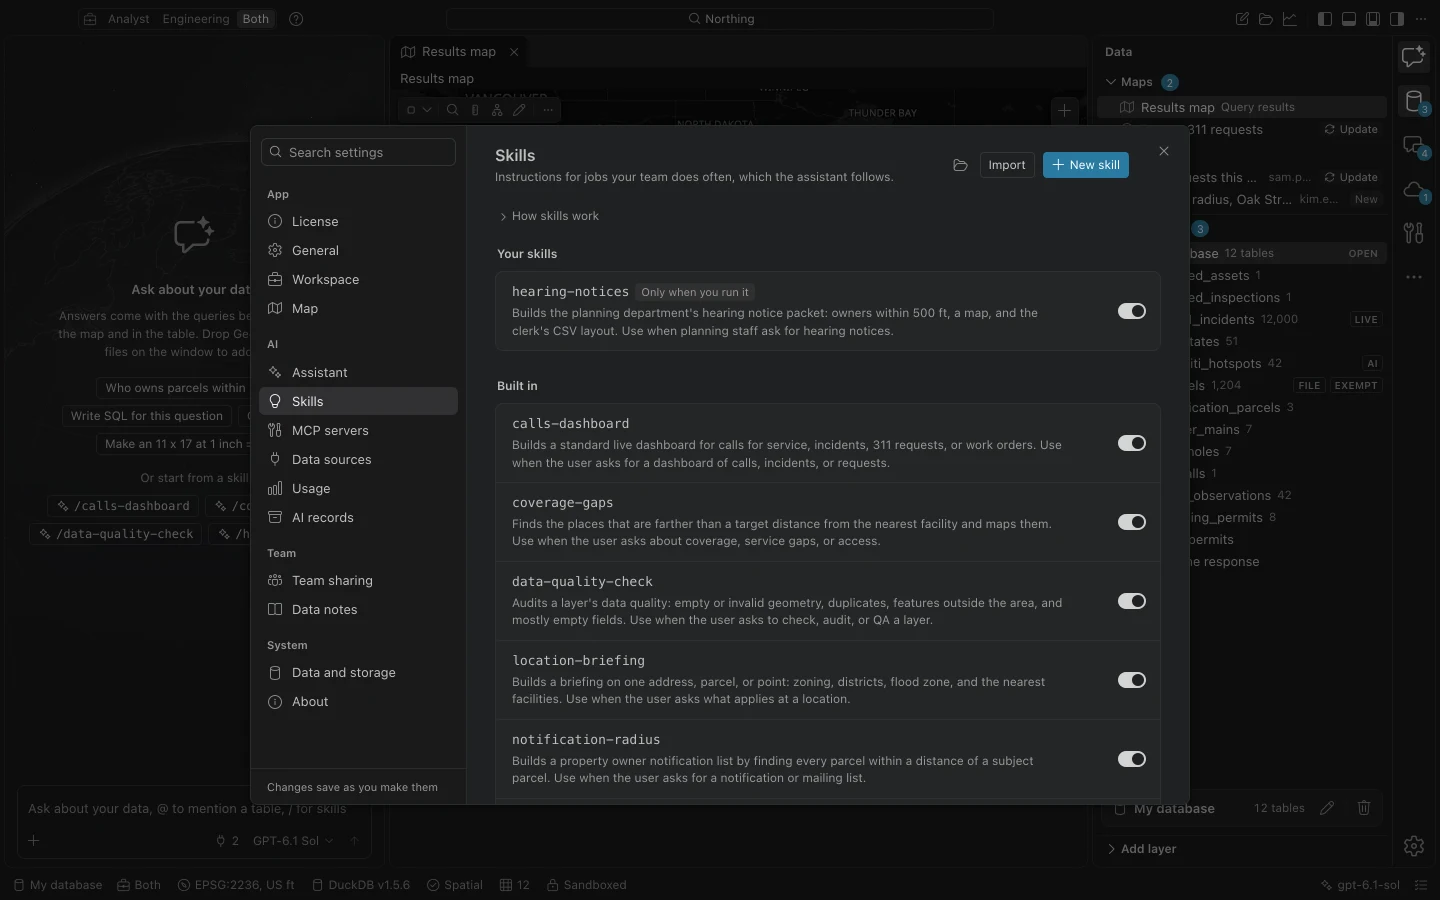Select Data sources in settings sidebar
Image resolution: width=1440 pixels, height=900 pixels.
click(x=358, y=459)
